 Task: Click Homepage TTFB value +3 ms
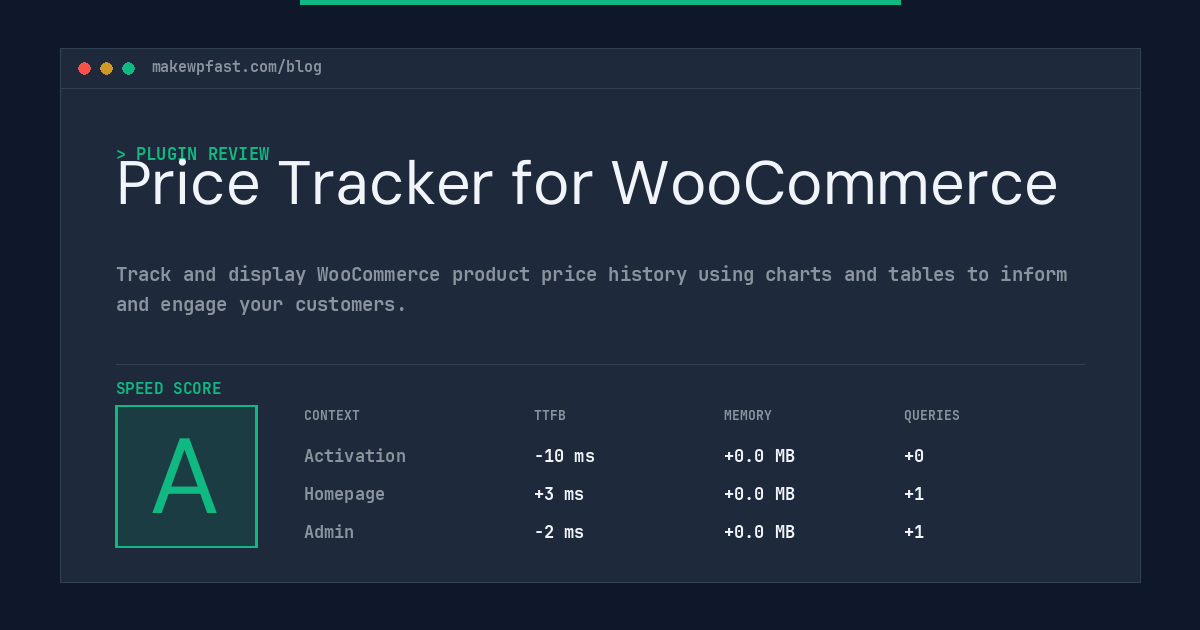point(559,494)
